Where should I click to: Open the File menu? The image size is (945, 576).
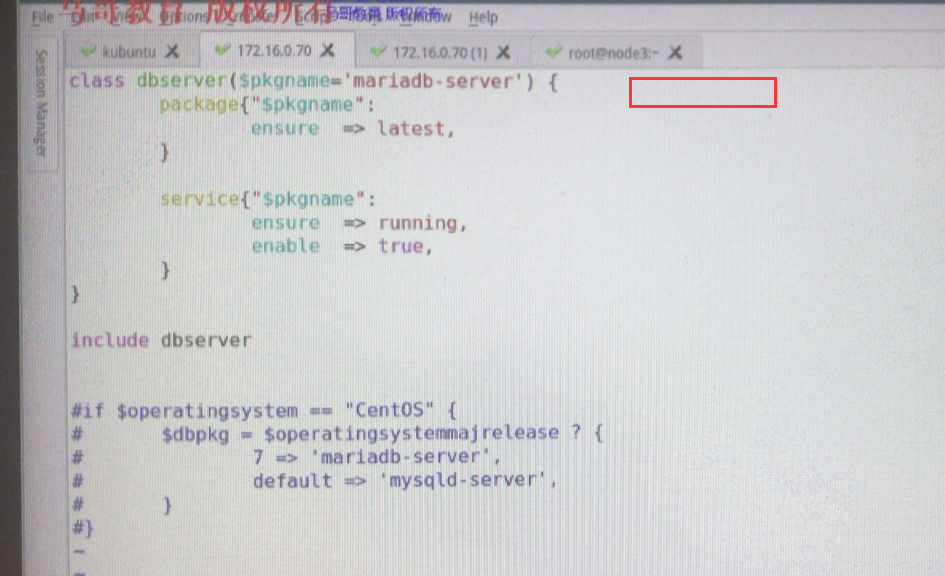pyautogui.click(x=42, y=17)
